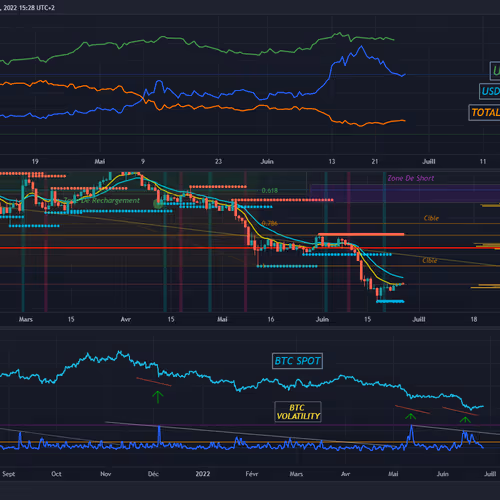This screenshot has height=500, width=500.
Task: Click the yellow moving average line on candlesticks
Action: pos(253,230)
